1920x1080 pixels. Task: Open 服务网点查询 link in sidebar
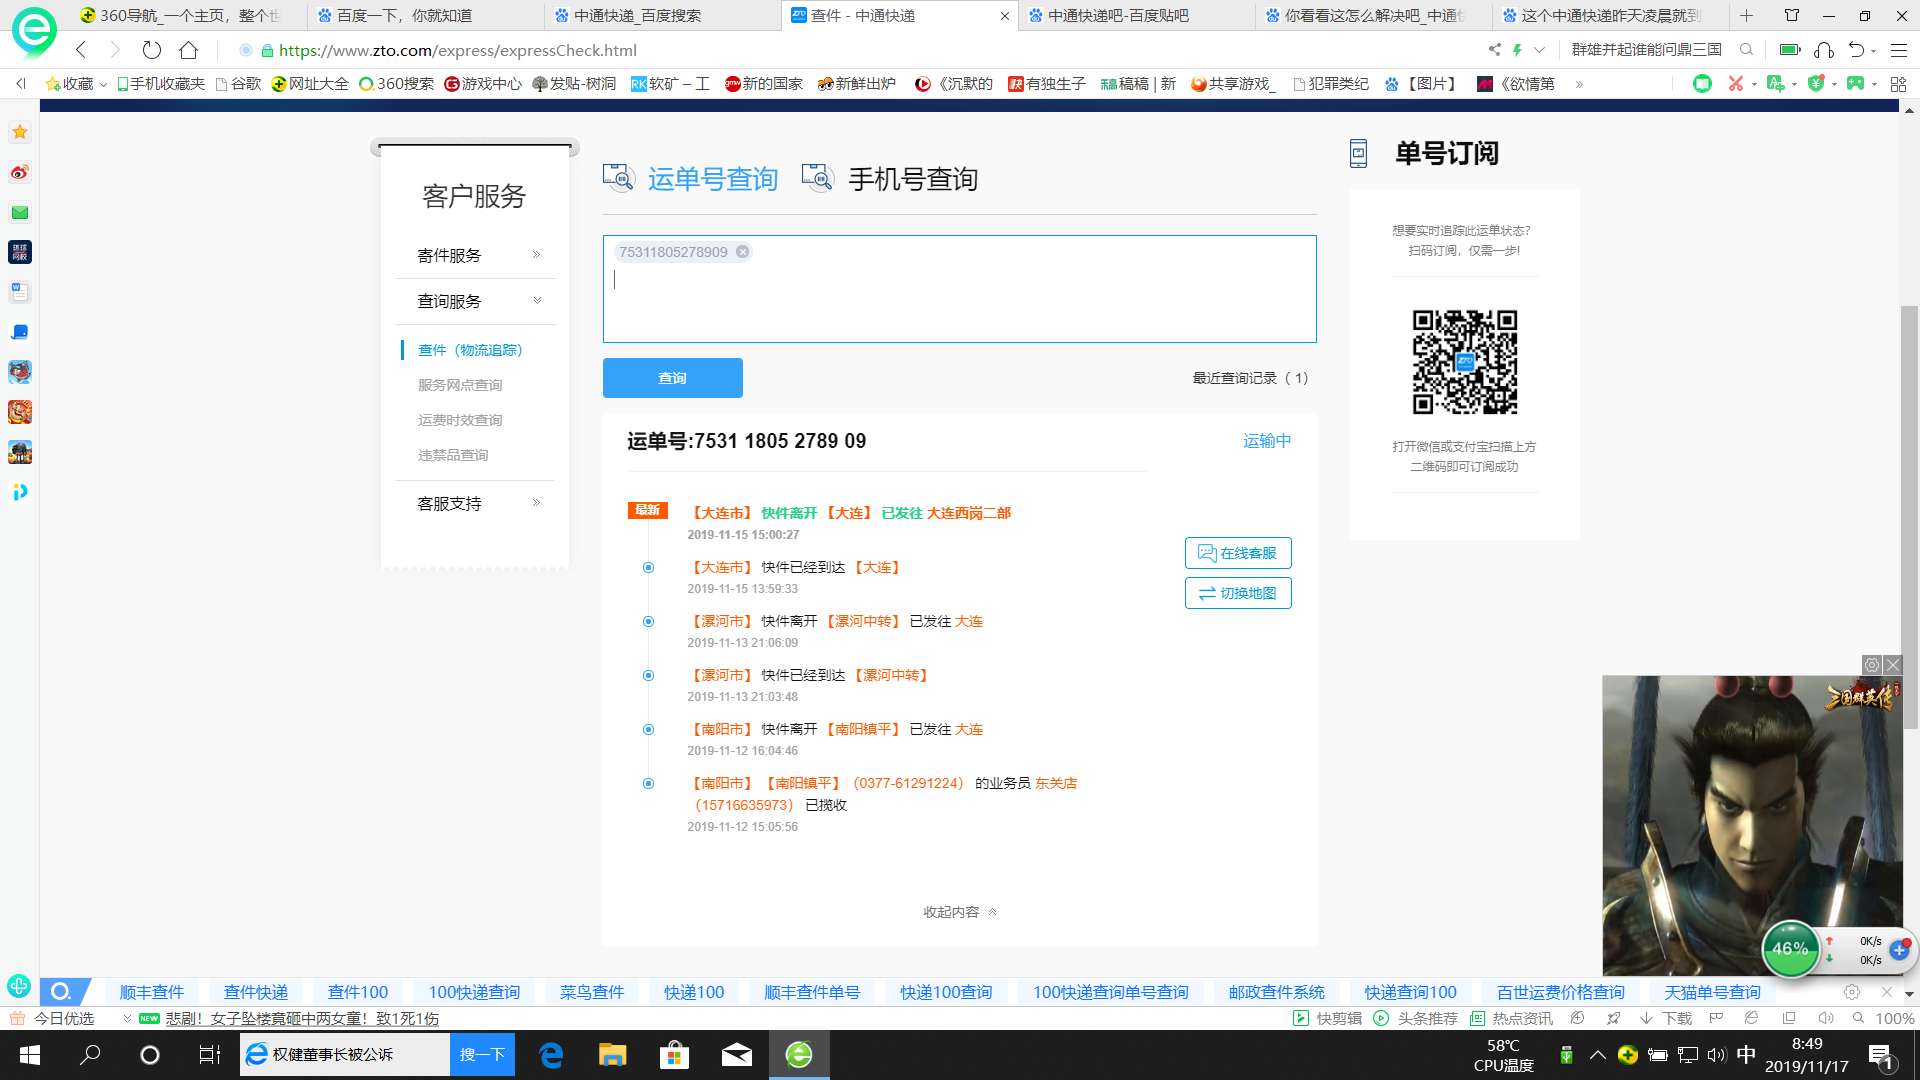tap(460, 385)
